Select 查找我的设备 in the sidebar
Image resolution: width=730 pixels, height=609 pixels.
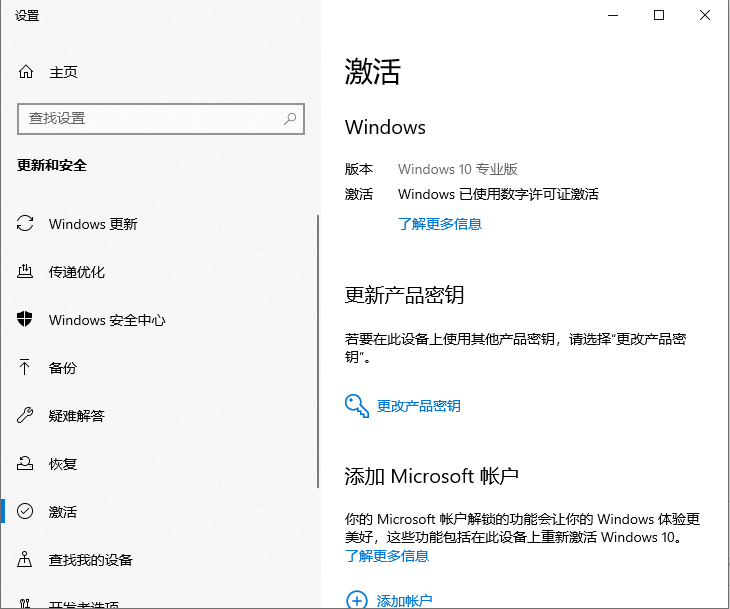(x=91, y=560)
